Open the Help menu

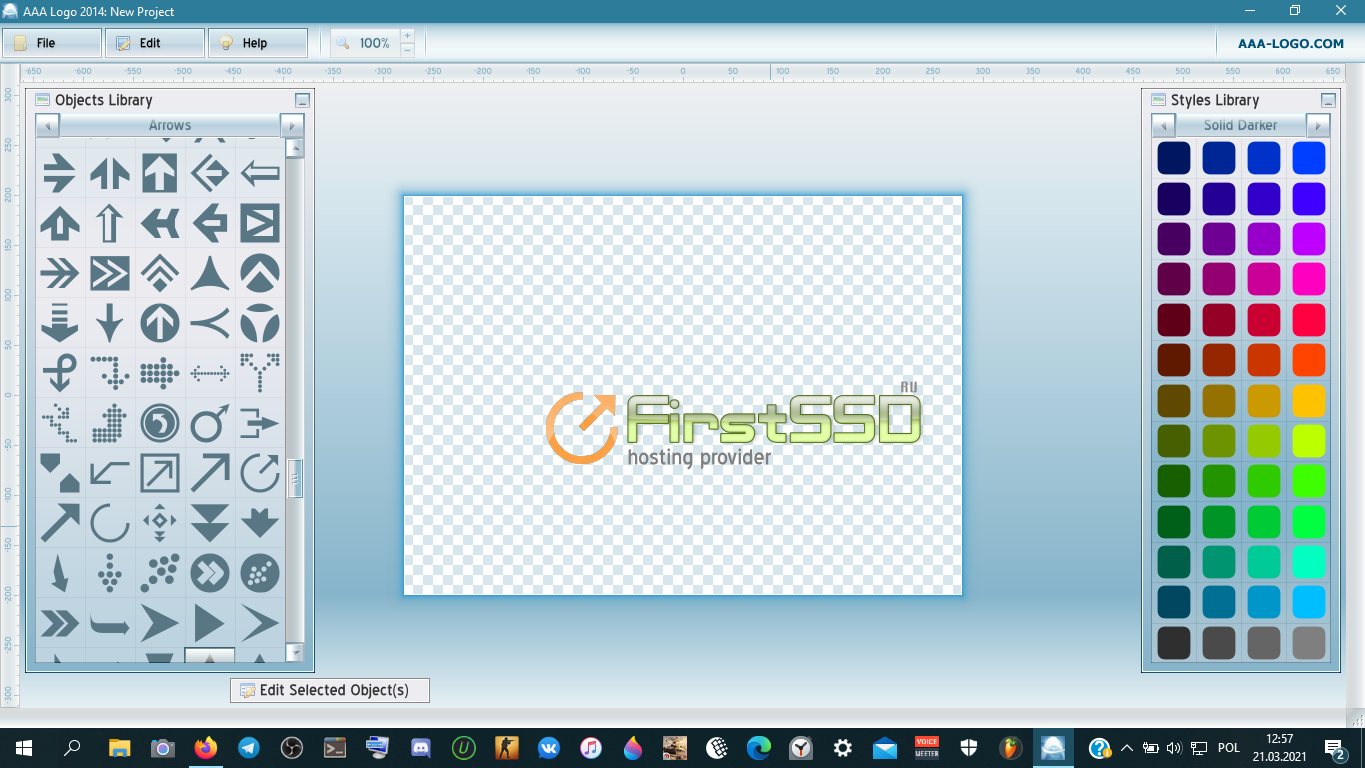[258, 43]
